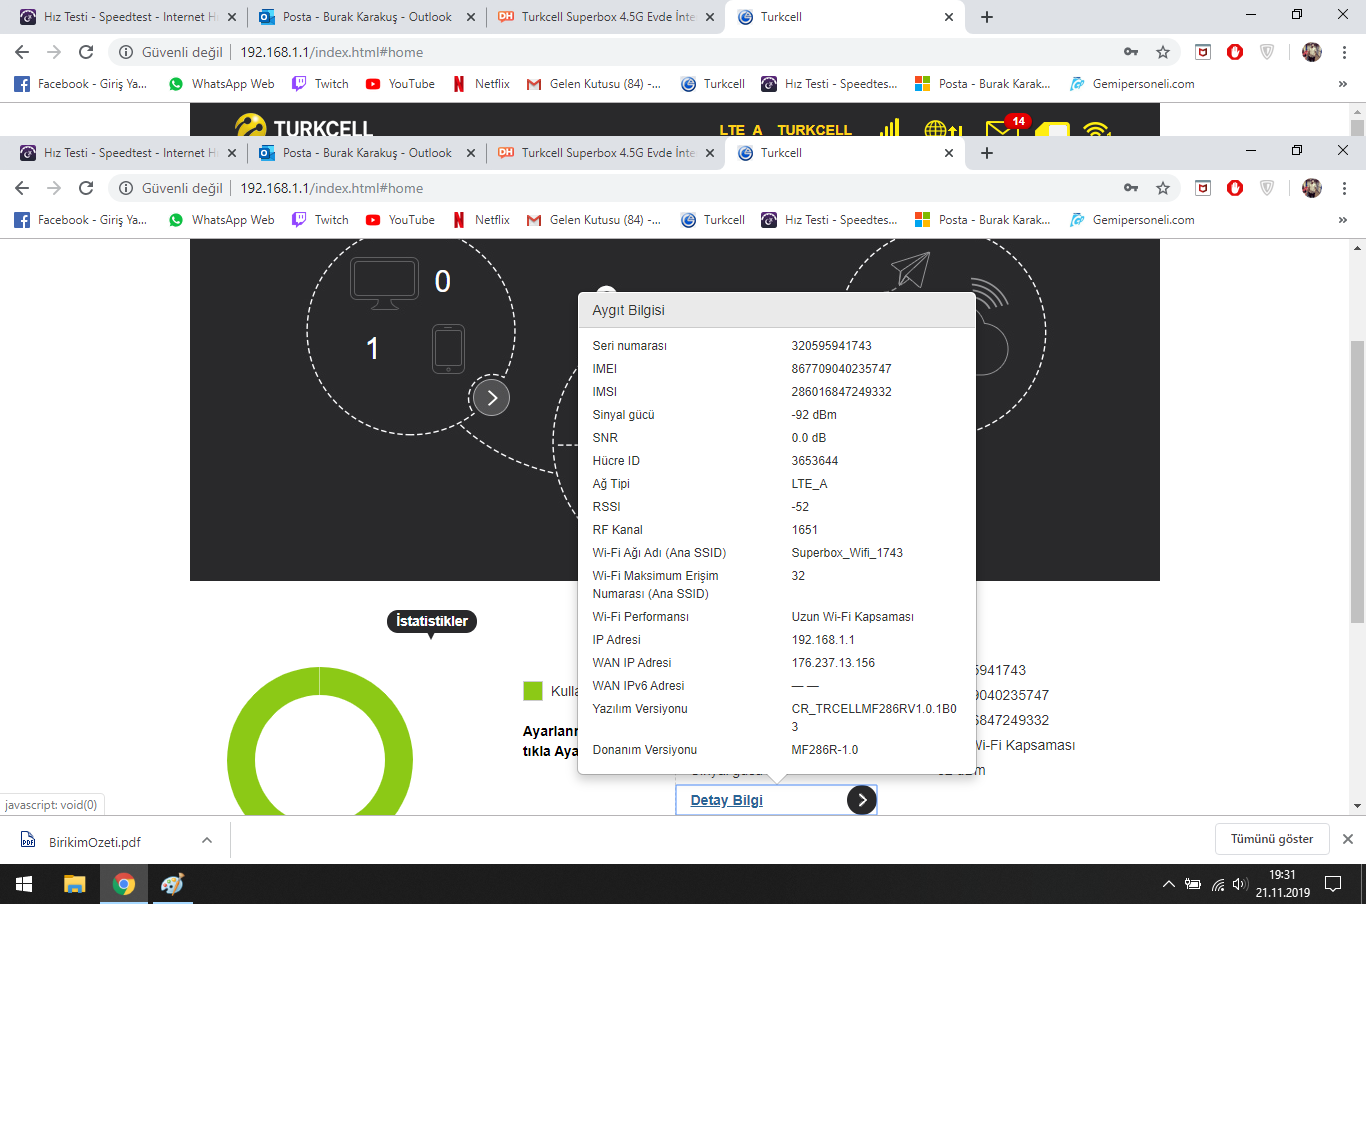Image resolution: width=1366 pixels, height=1130 pixels.
Task: Open the Windows Start menu
Action: [x=24, y=884]
